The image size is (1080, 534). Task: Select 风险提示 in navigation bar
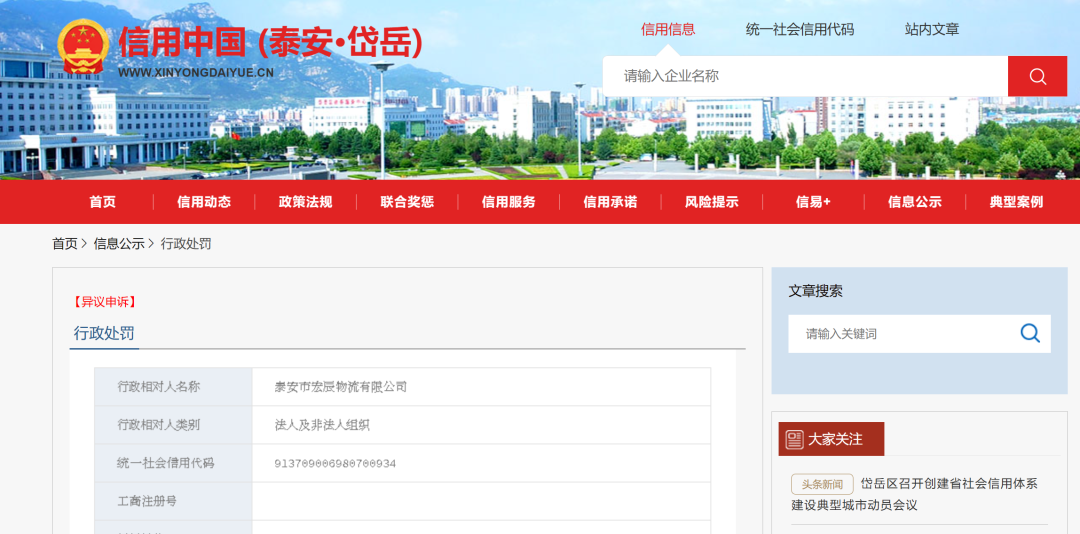coord(712,202)
